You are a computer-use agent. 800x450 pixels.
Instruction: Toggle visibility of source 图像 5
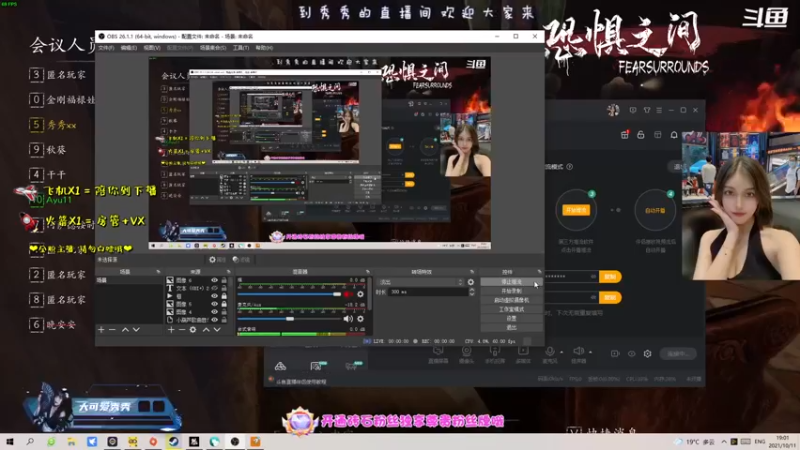click(x=214, y=304)
